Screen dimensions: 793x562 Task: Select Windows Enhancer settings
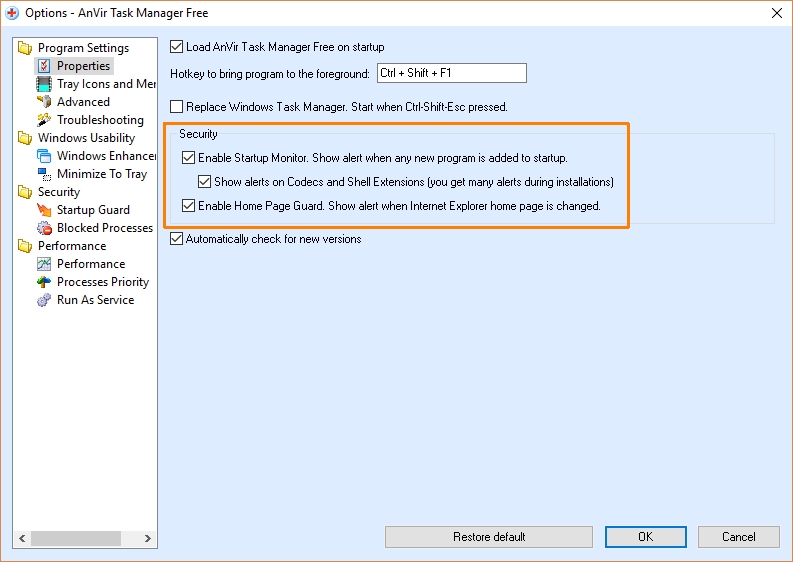pyautogui.click(x=106, y=156)
